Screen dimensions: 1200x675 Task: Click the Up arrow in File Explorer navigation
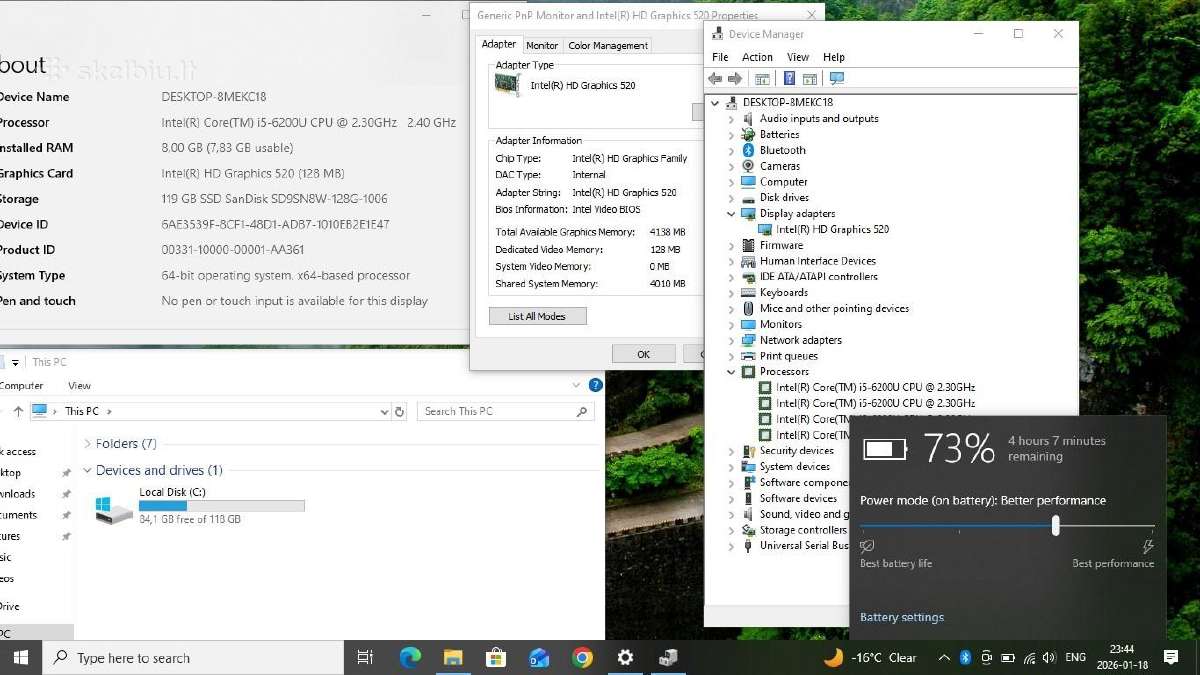click(x=18, y=411)
